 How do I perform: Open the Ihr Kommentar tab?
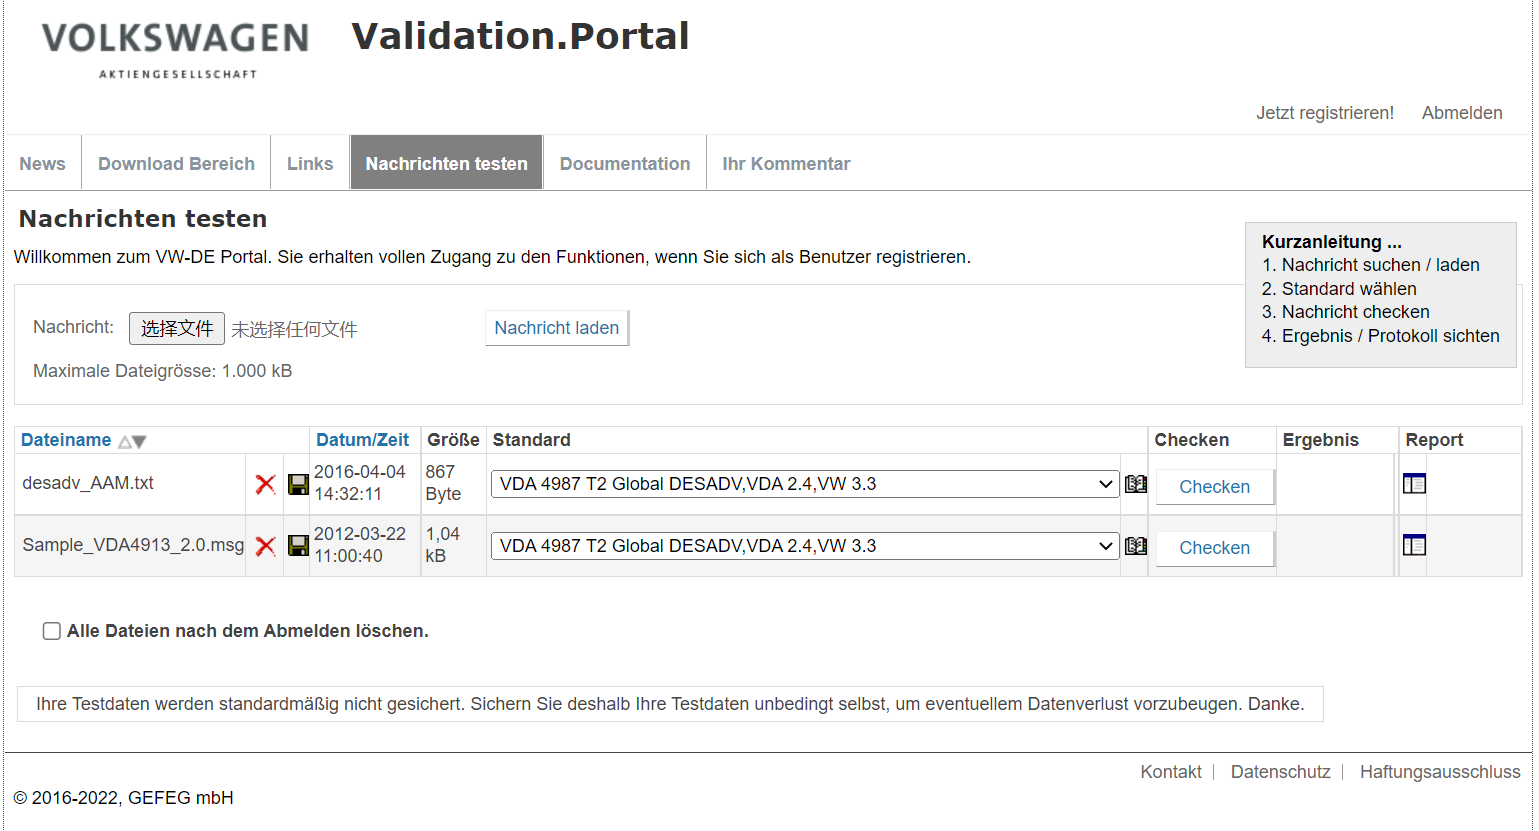pyautogui.click(x=786, y=164)
